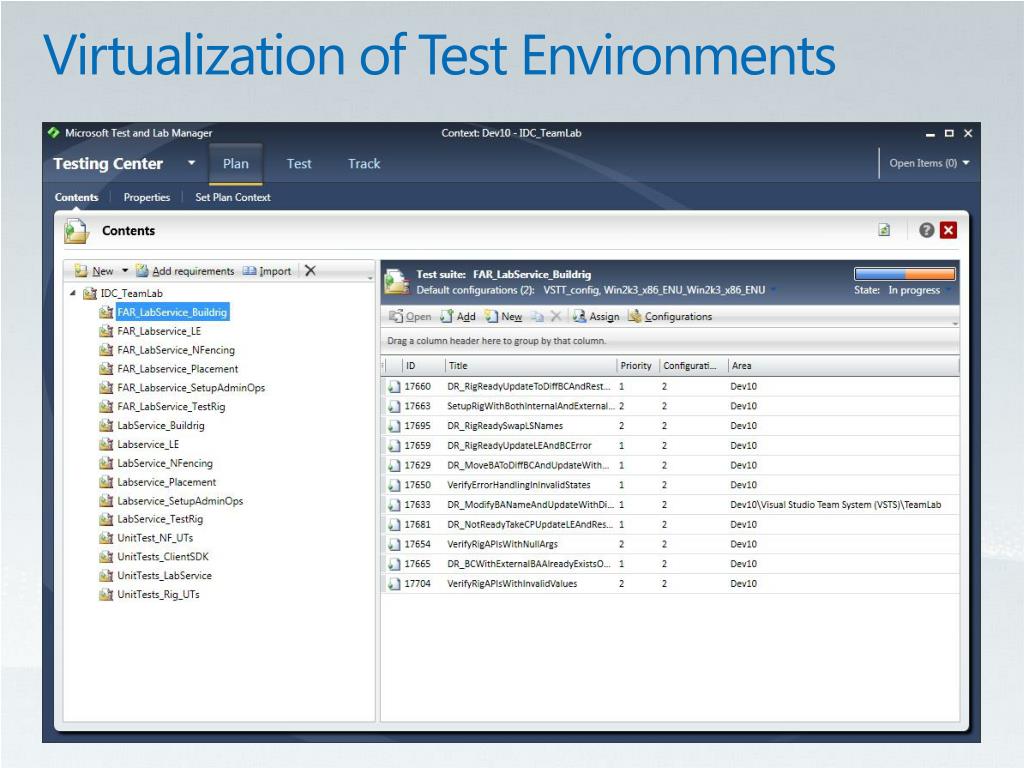The height and width of the screenshot is (768, 1024).
Task: Select the Labservice_LE suite
Action: point(148,444)
